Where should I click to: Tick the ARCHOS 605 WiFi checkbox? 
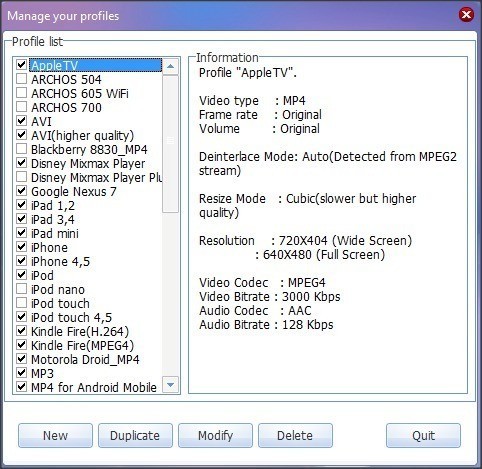22,93
